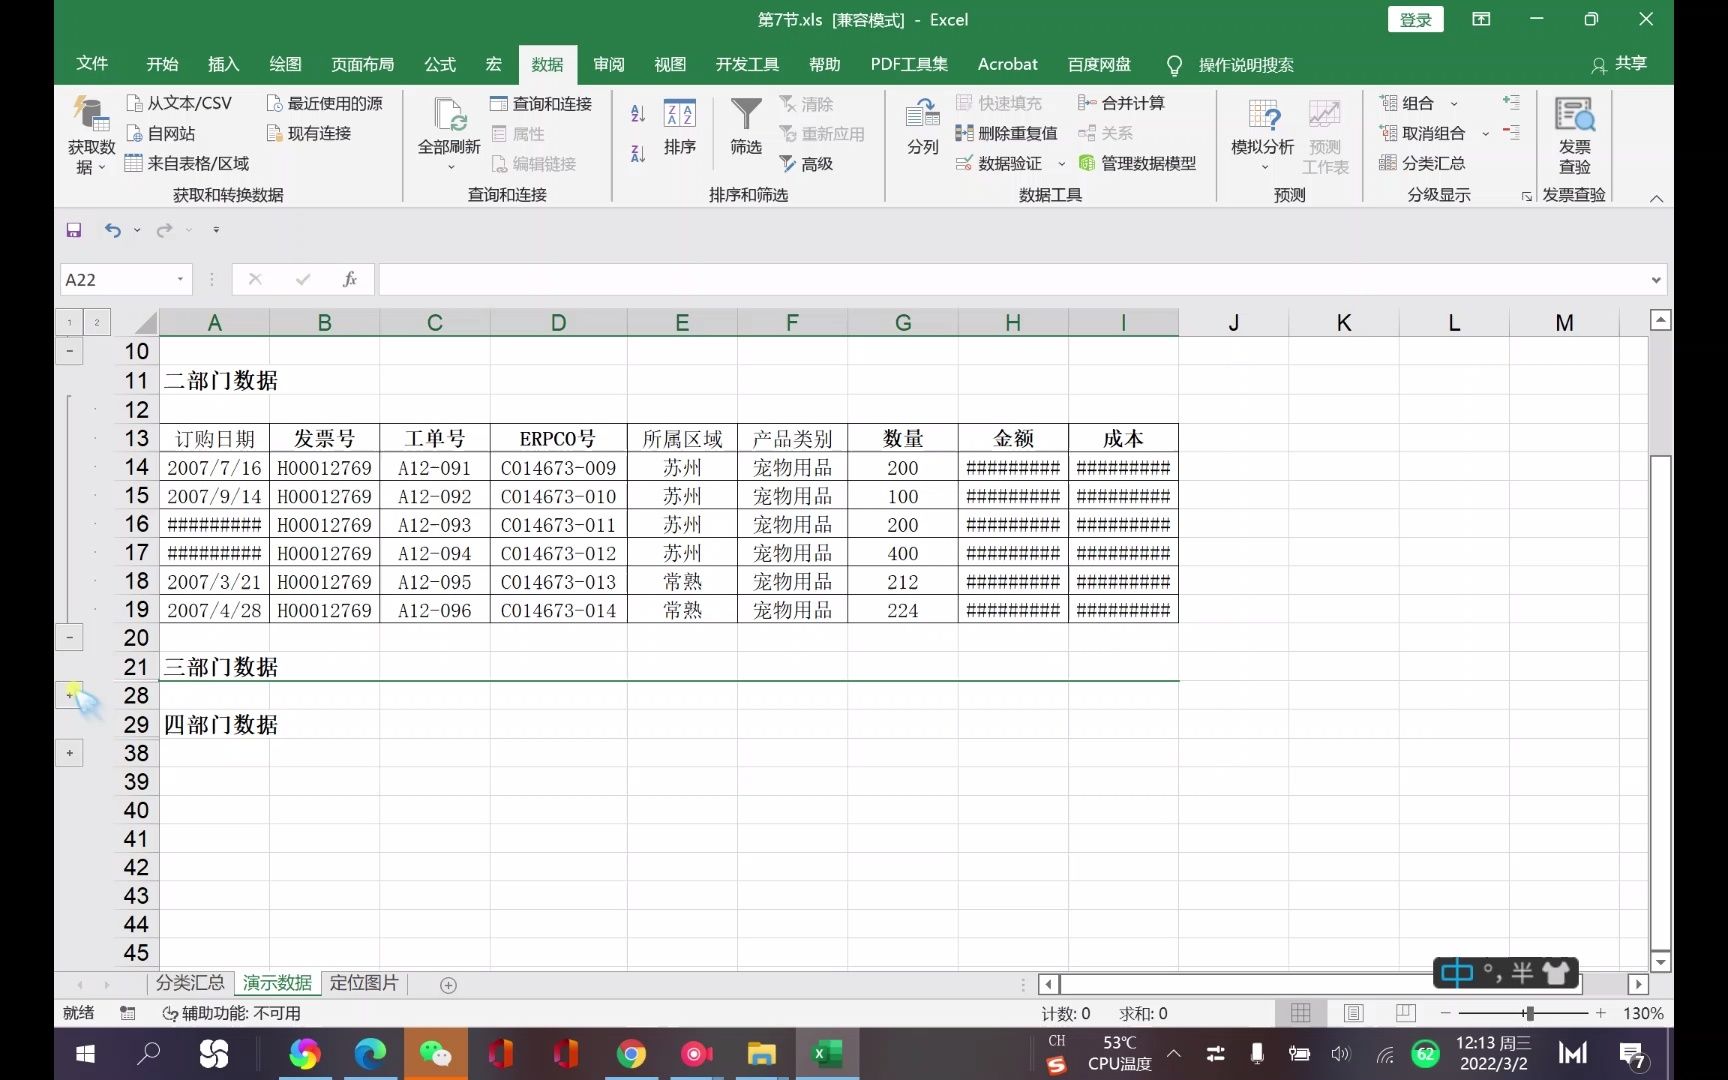Click the 登录 sign-in button
This screenshot has width=1728, height=1080.
pos(1415,19)
